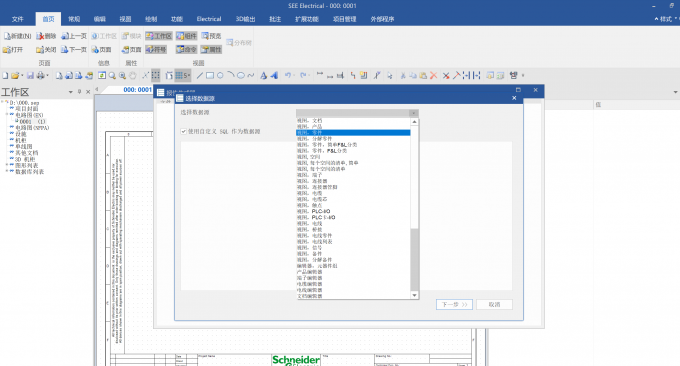Toggle the grid size 5 snap button
680x366 pixels.
[x=183, y=75]
